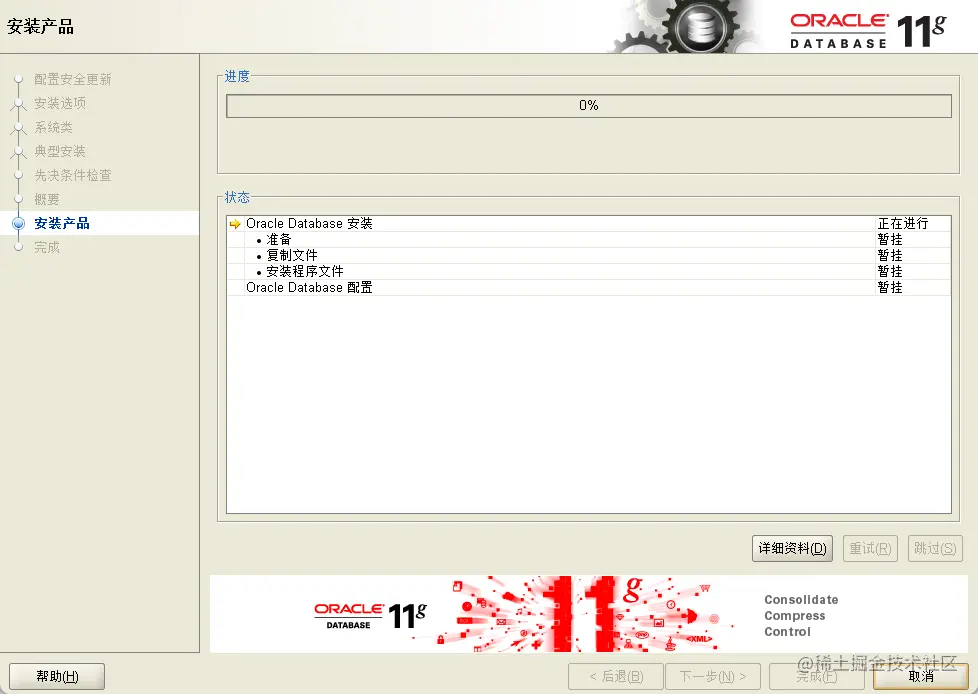Select the 完成 step in sidebar
Screen dimensions: 978x694
pos(47,248)
